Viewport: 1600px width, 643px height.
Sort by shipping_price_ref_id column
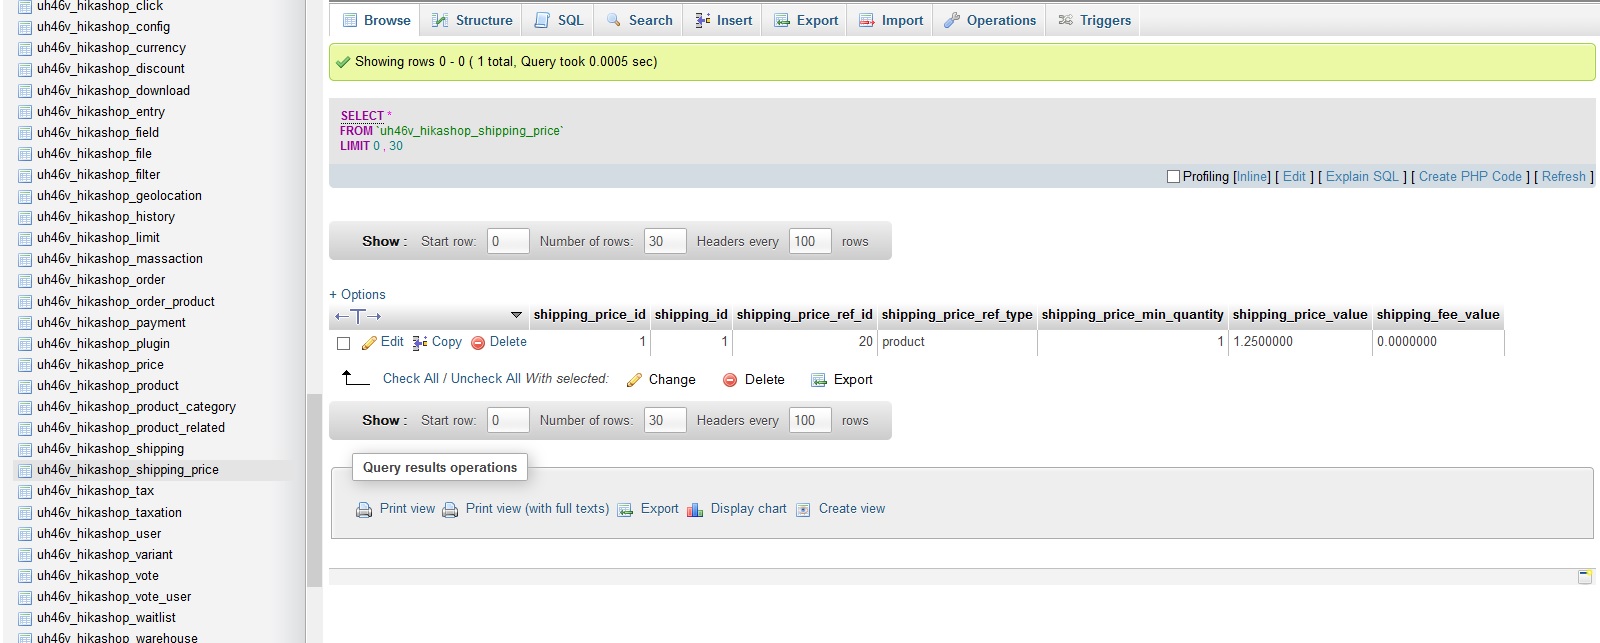(804, 315)
